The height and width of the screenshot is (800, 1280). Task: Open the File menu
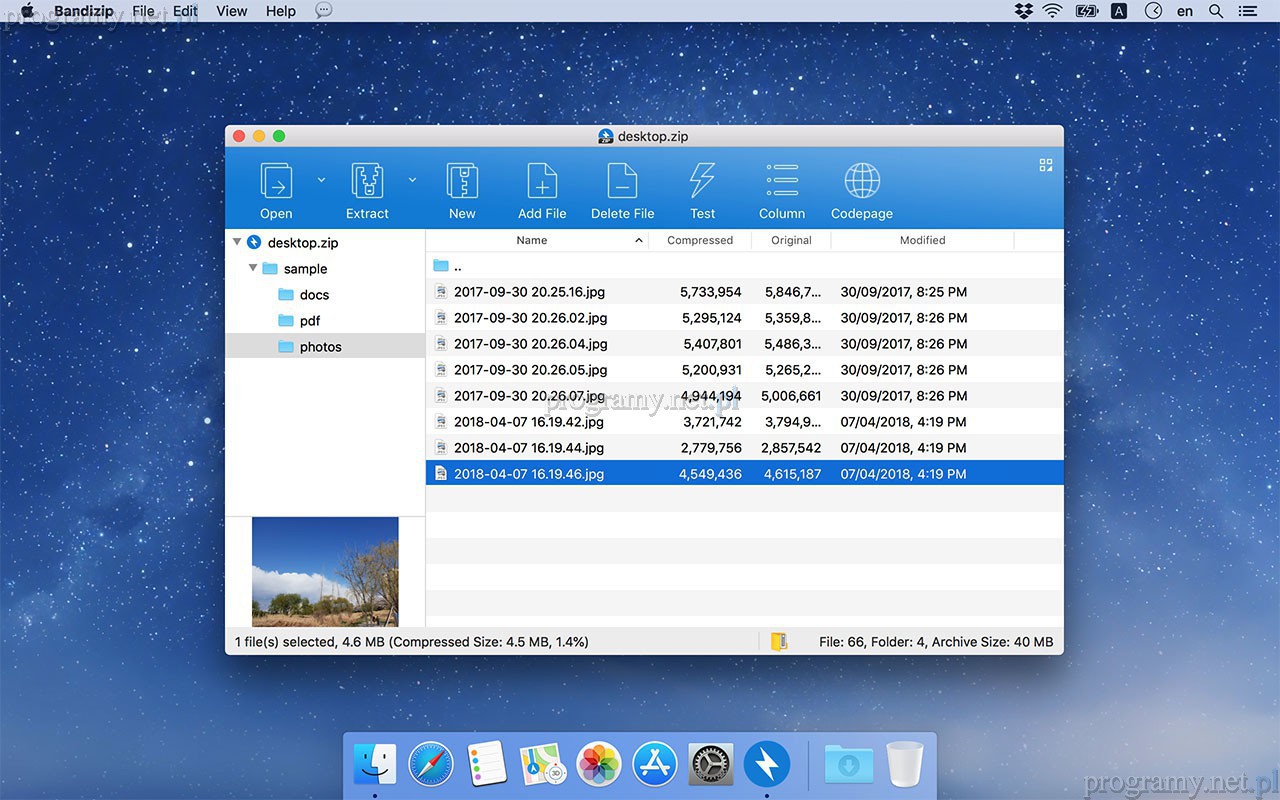143,11
